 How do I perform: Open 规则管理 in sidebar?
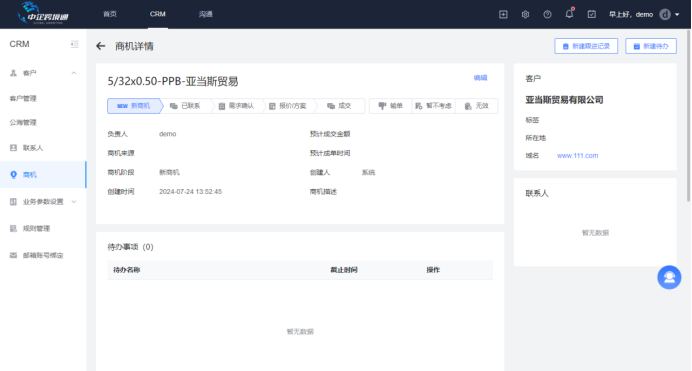pos(36,229)
